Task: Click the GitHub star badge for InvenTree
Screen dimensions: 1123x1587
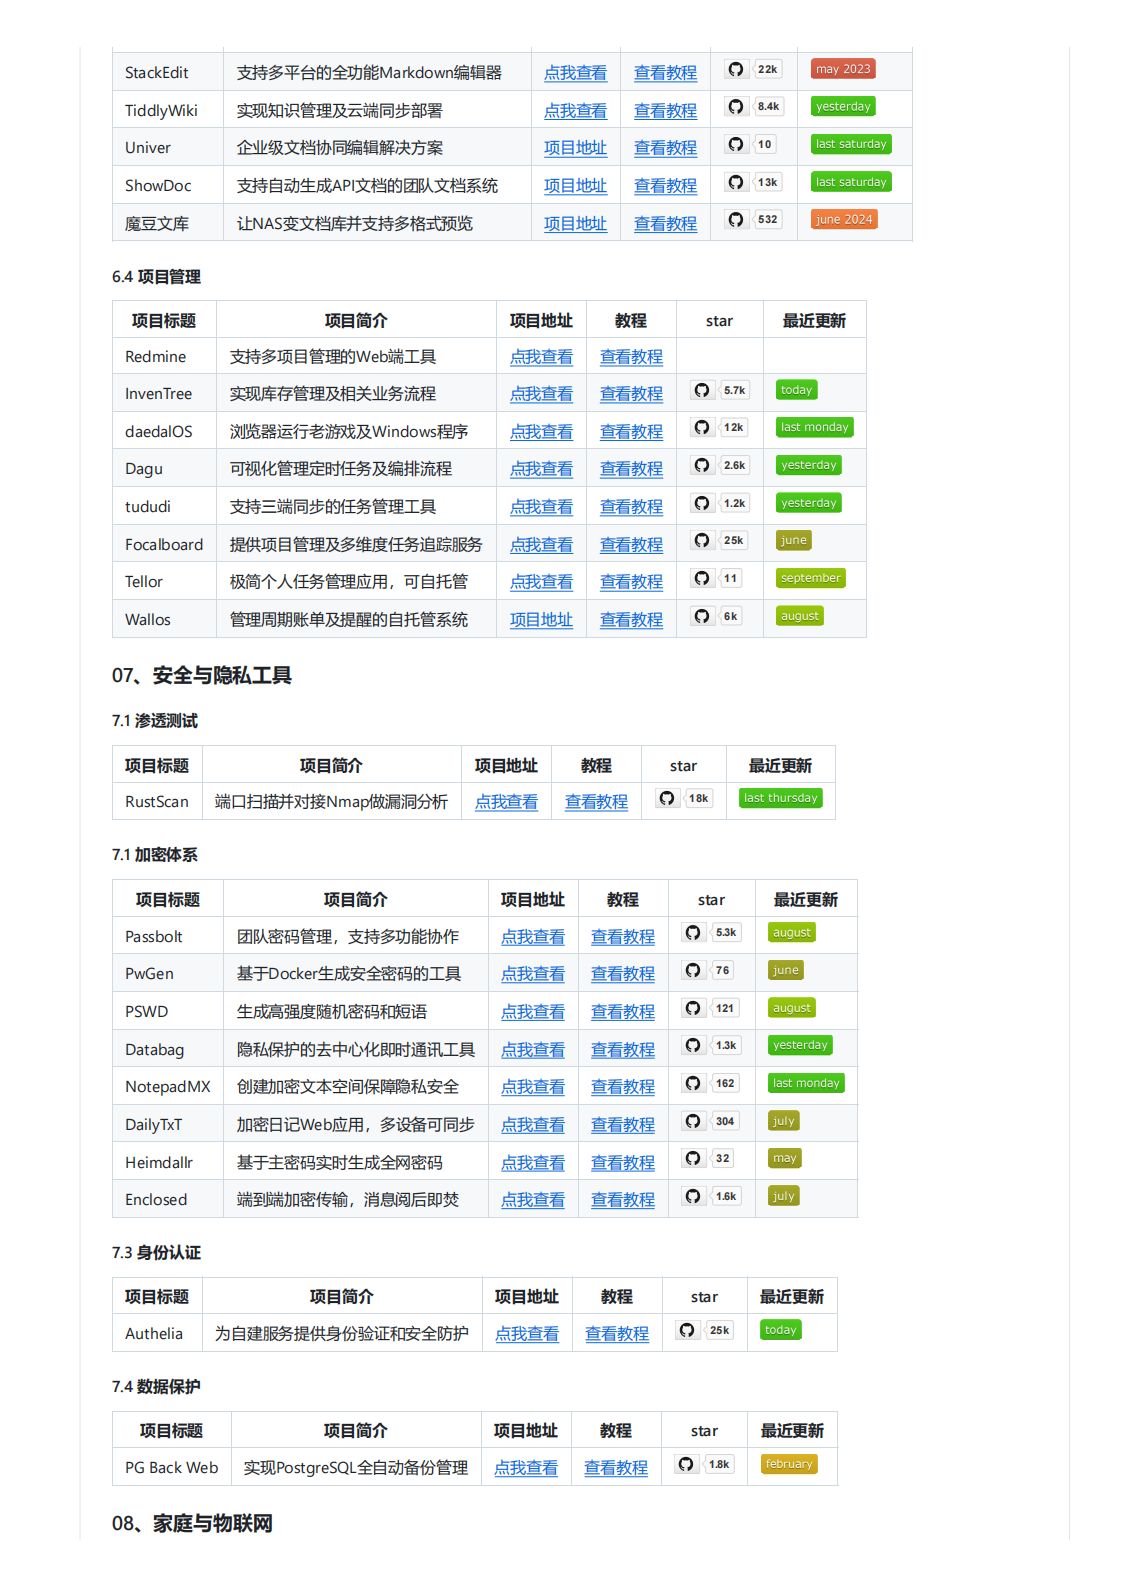Action: tap(720, 390)
